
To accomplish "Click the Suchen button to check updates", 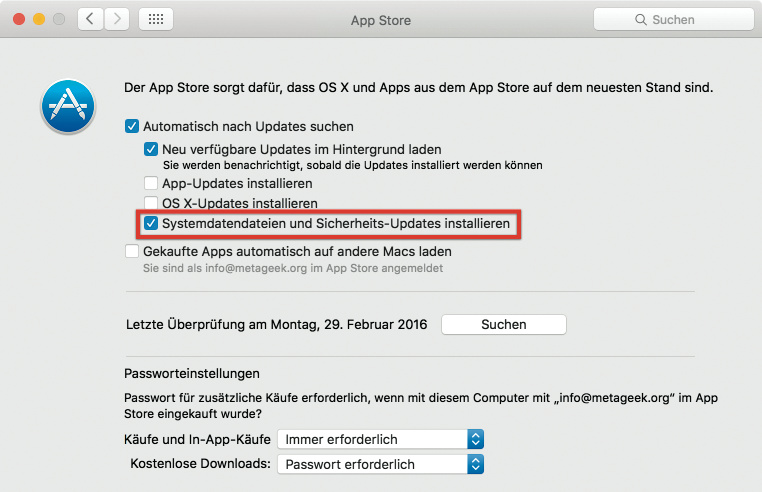I will [x=503, y=325].
